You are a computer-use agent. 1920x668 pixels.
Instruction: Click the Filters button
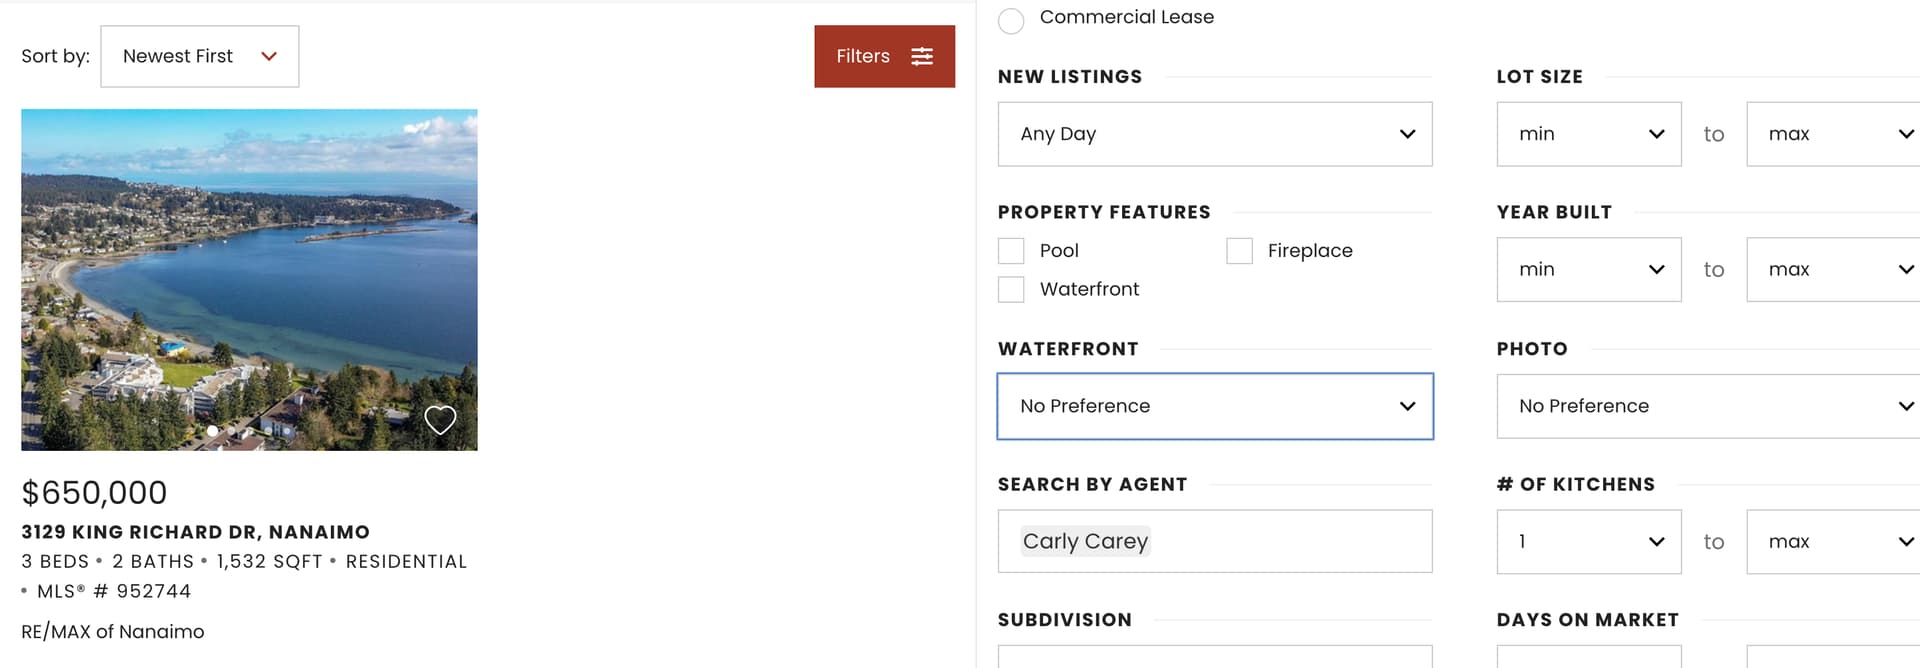(884, 56)
